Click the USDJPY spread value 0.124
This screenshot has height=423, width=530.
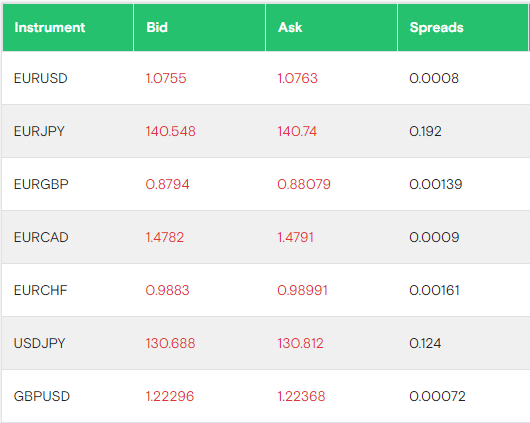tap(425, 343)
